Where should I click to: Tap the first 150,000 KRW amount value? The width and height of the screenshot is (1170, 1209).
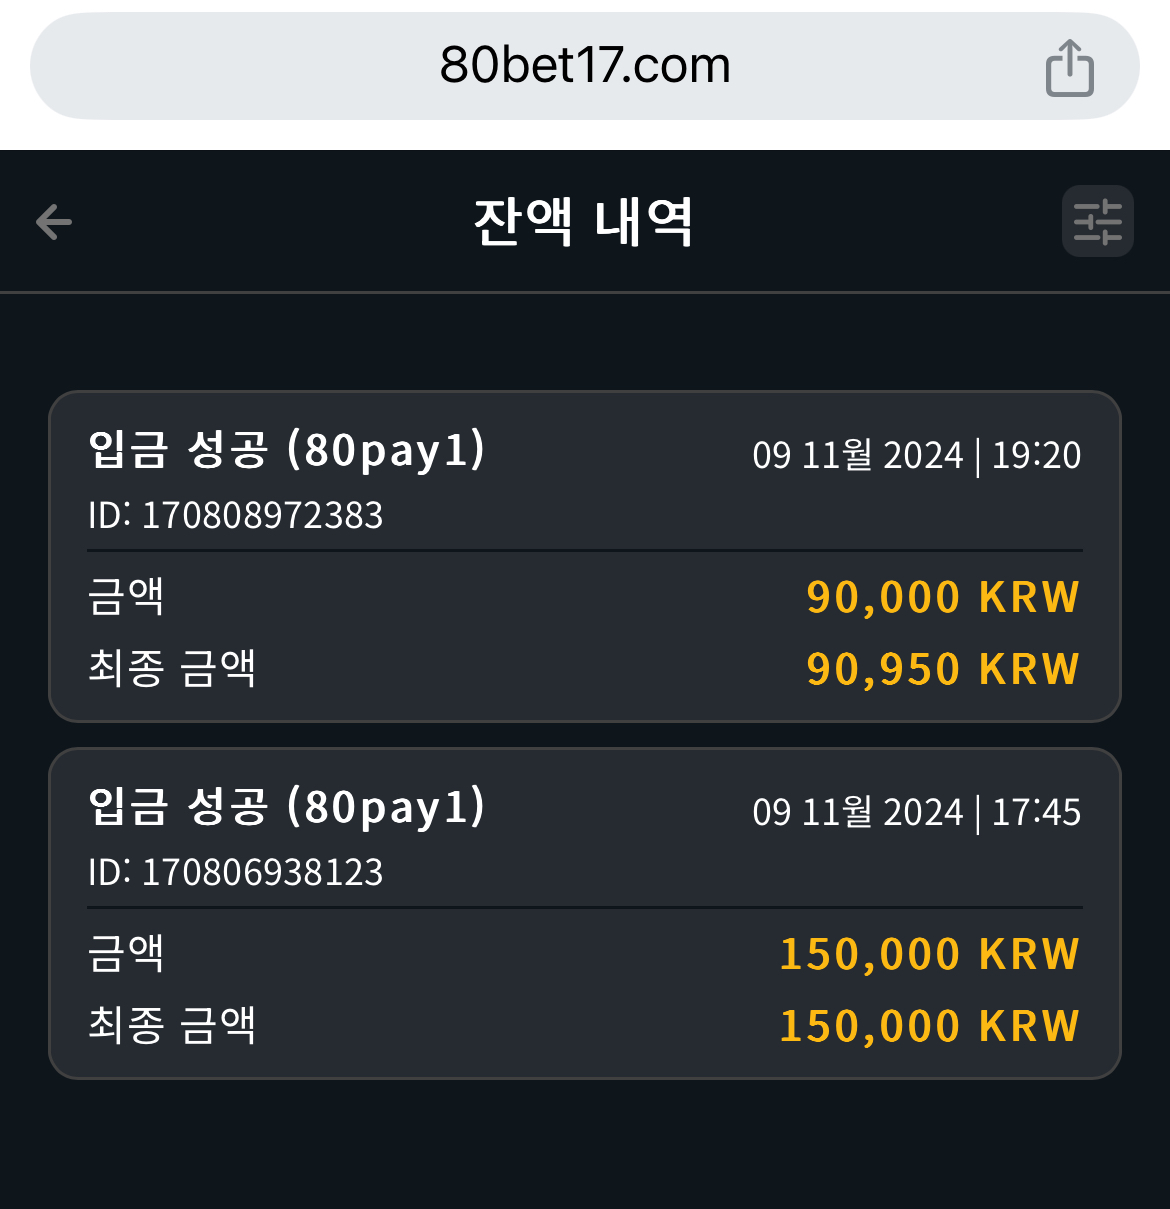(930, 954)
